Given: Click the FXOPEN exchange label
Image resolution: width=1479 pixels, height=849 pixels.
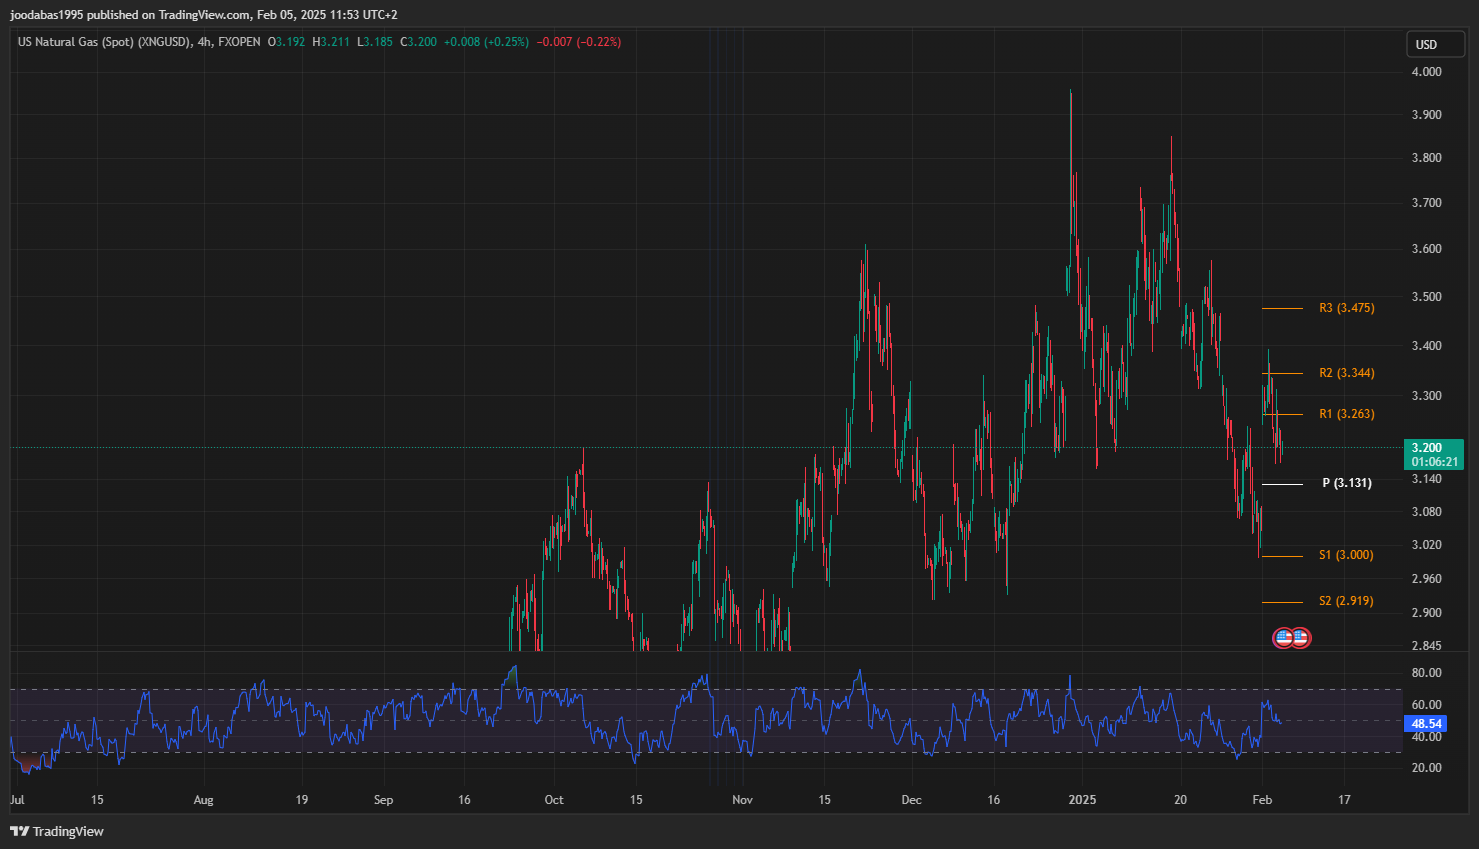Looking at the screenshot, I should (x=239, y=42).
